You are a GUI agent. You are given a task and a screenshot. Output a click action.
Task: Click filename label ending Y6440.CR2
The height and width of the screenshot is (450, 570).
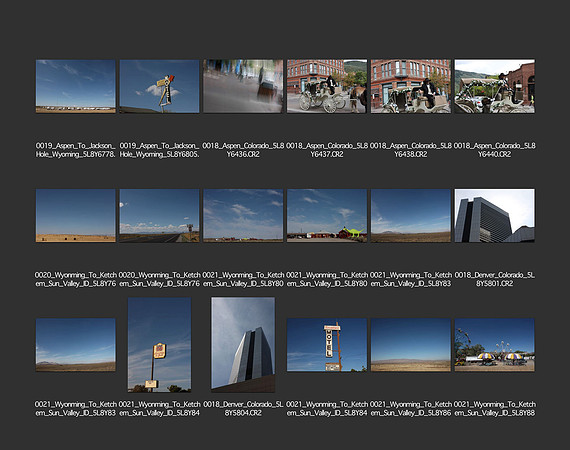[x=494, y=150]
